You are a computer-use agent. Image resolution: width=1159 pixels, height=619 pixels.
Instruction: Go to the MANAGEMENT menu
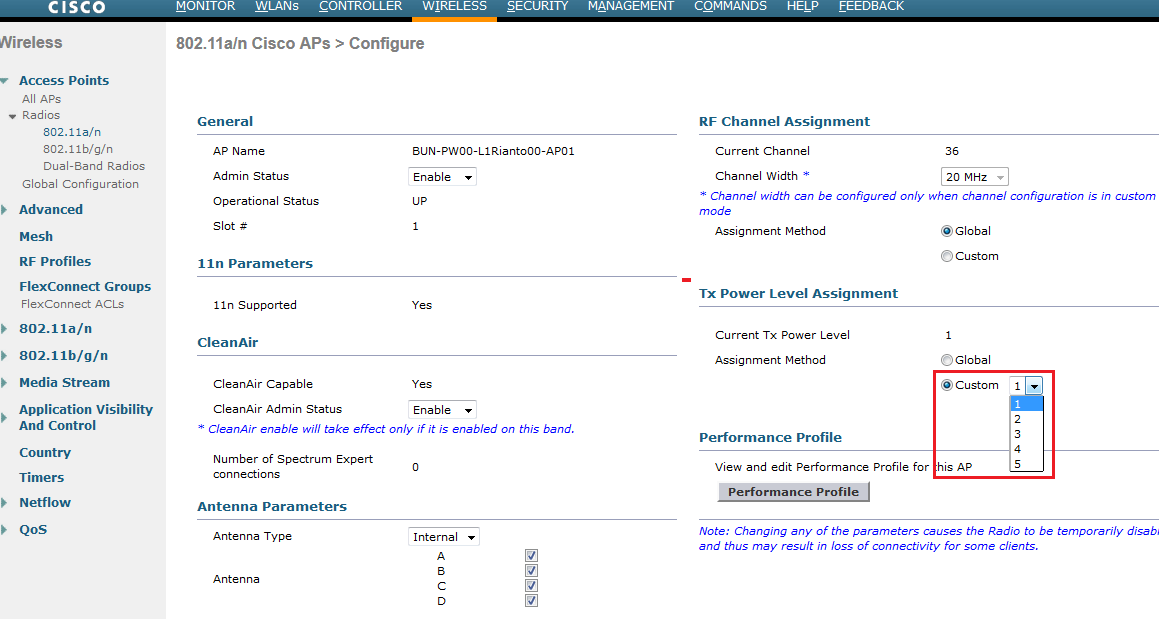(630, 7)
